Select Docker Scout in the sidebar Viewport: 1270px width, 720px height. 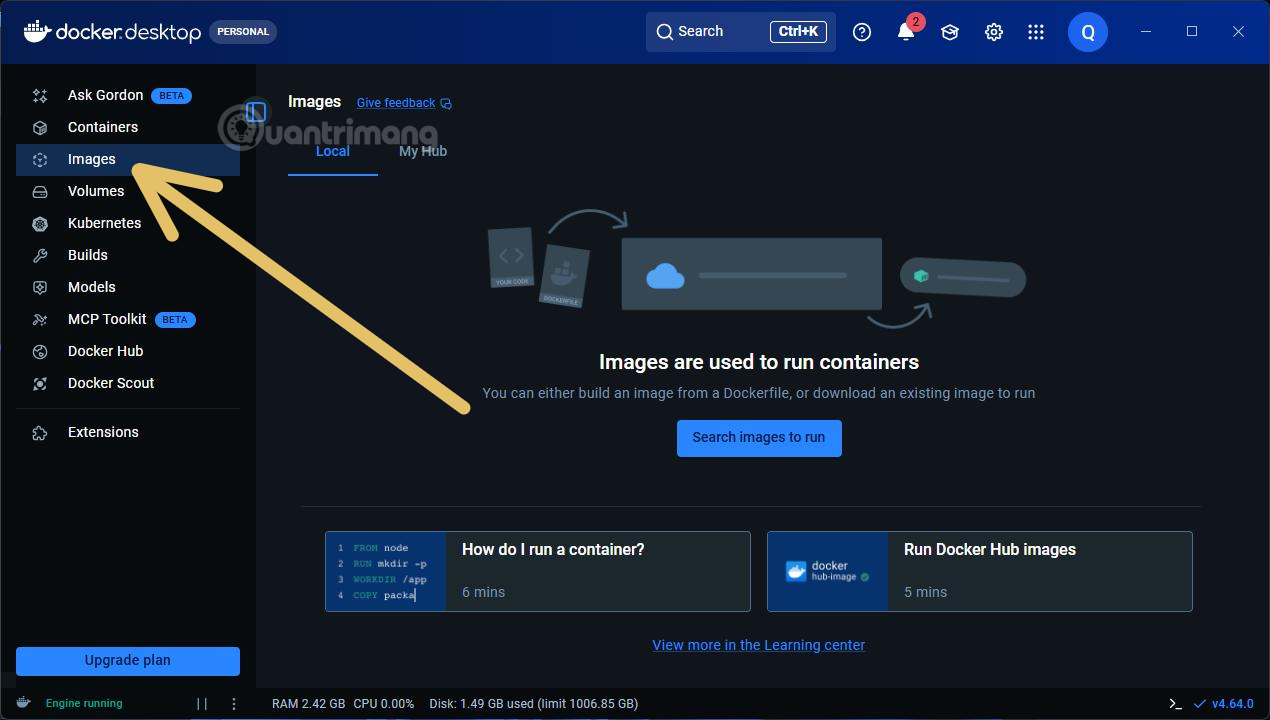[x=128, y=384]
